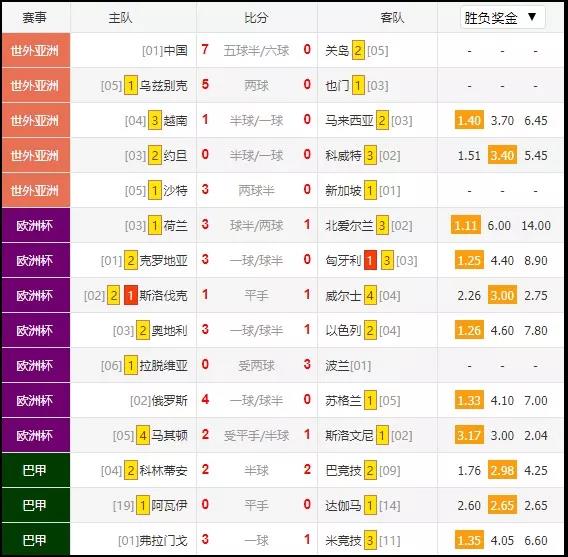Click the red card badge beside 匈牙利
This screenshot has width=568, height=557.
pos(370,260)
